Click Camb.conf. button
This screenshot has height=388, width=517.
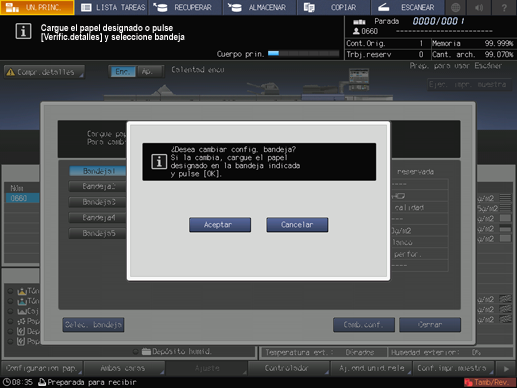364,325
